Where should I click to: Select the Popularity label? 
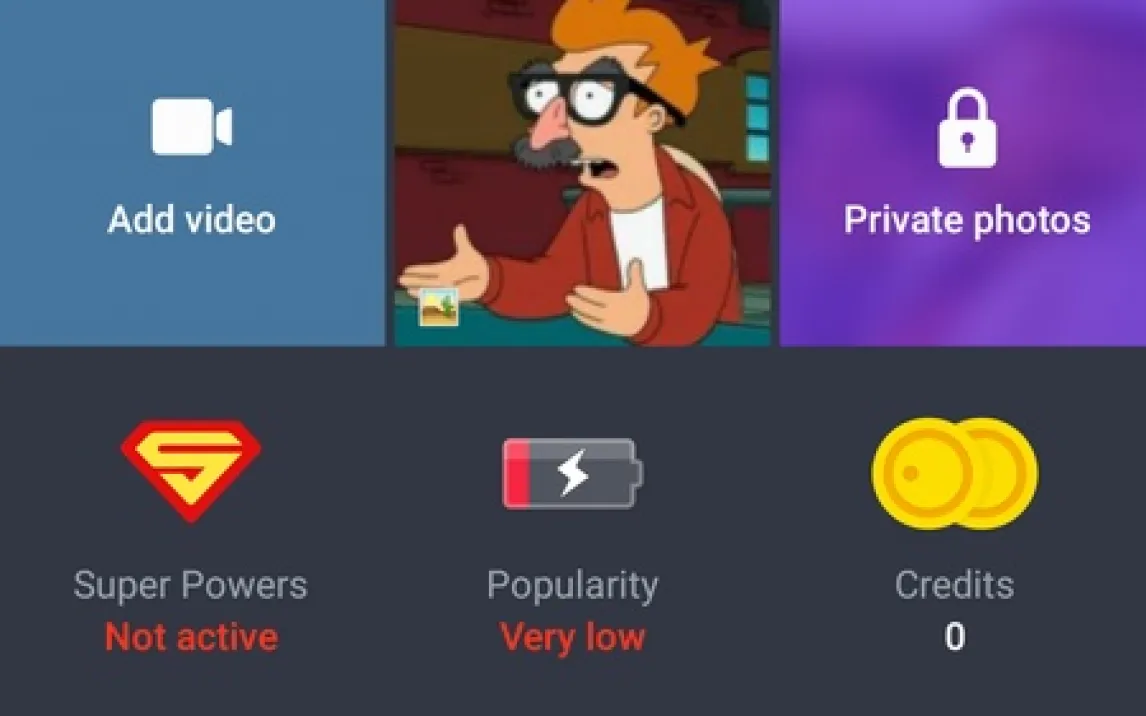(x=572, y=586)
